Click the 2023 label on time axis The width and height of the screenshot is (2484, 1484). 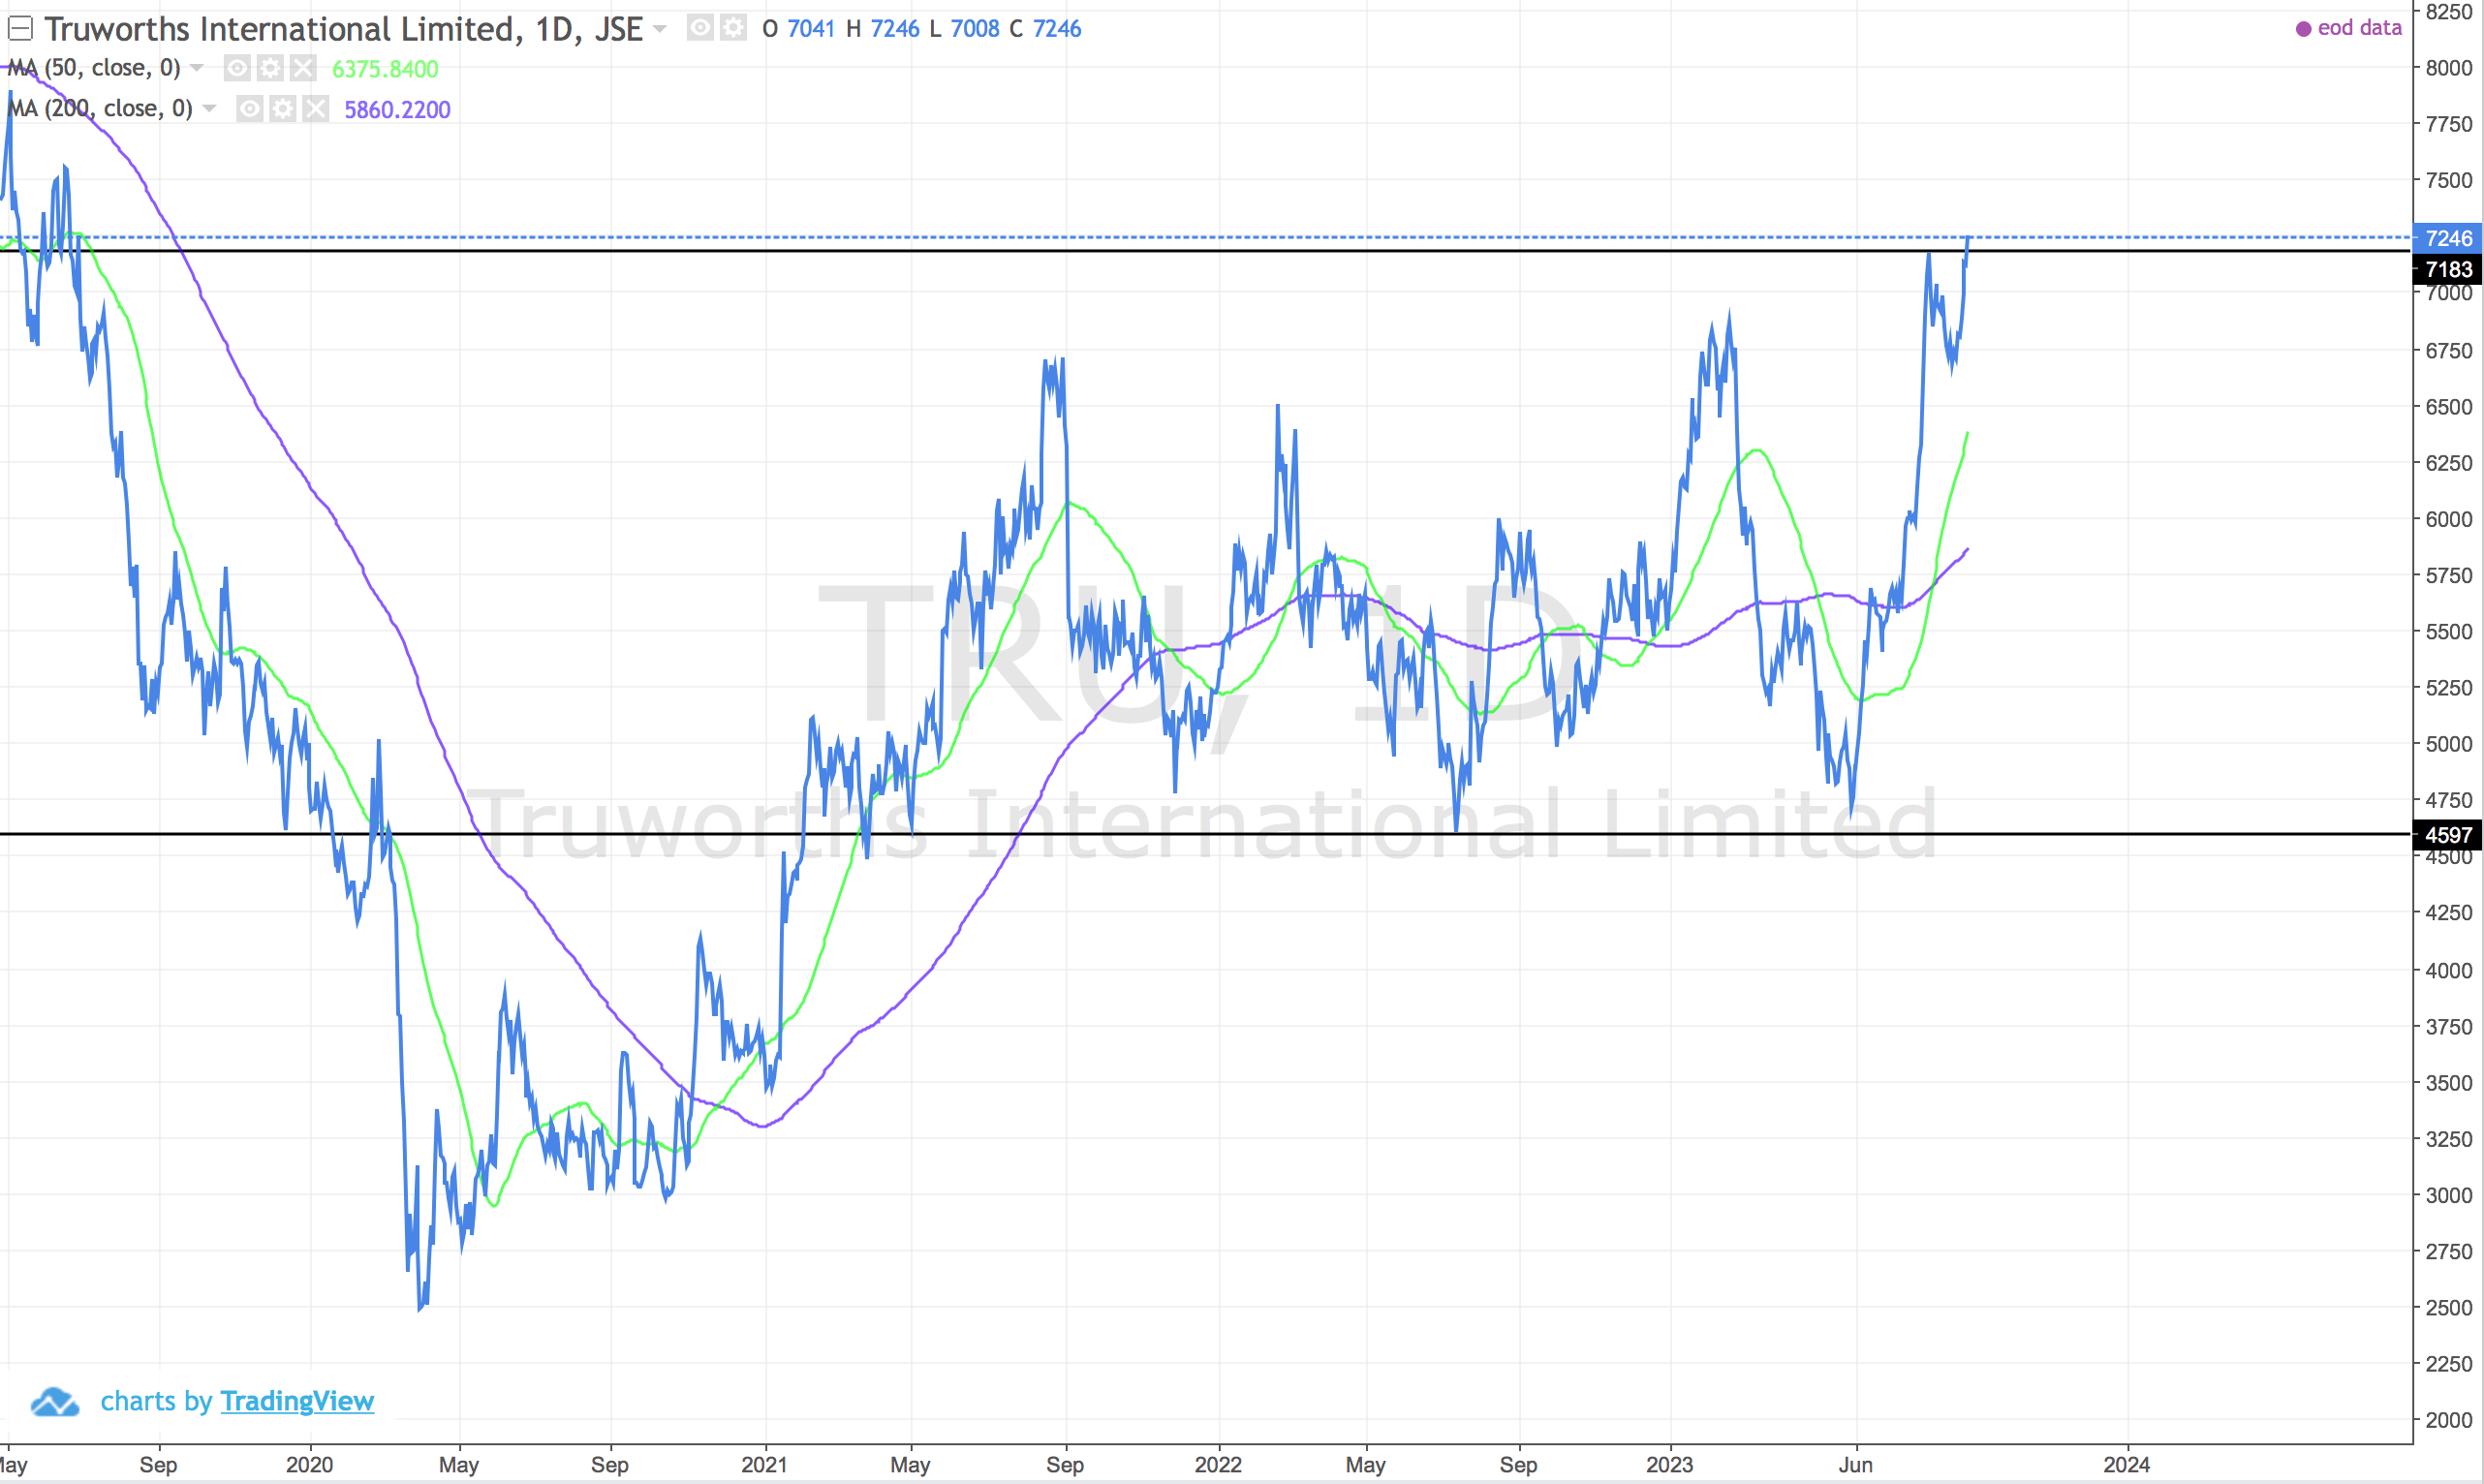(x=1669, y=1465)
